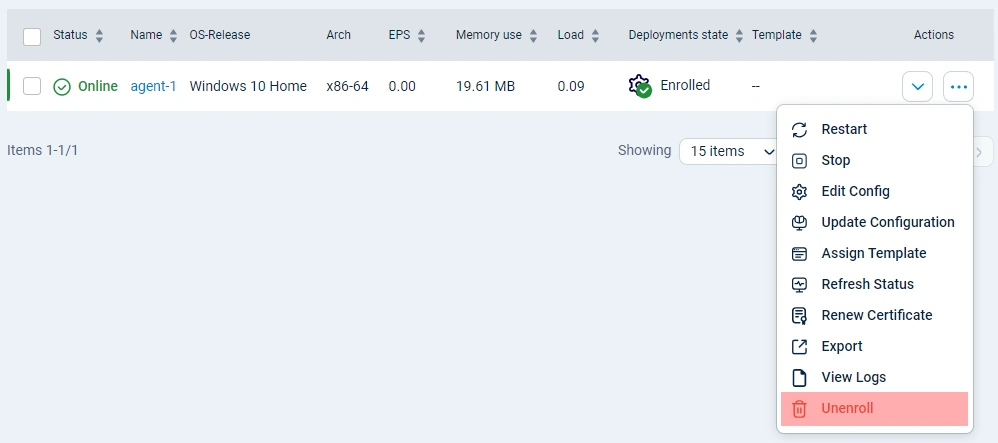Viewport: 998px width, 443px height.
Task: Click the Enrolled deployment state icon
Action: click(x=640, y=86)
